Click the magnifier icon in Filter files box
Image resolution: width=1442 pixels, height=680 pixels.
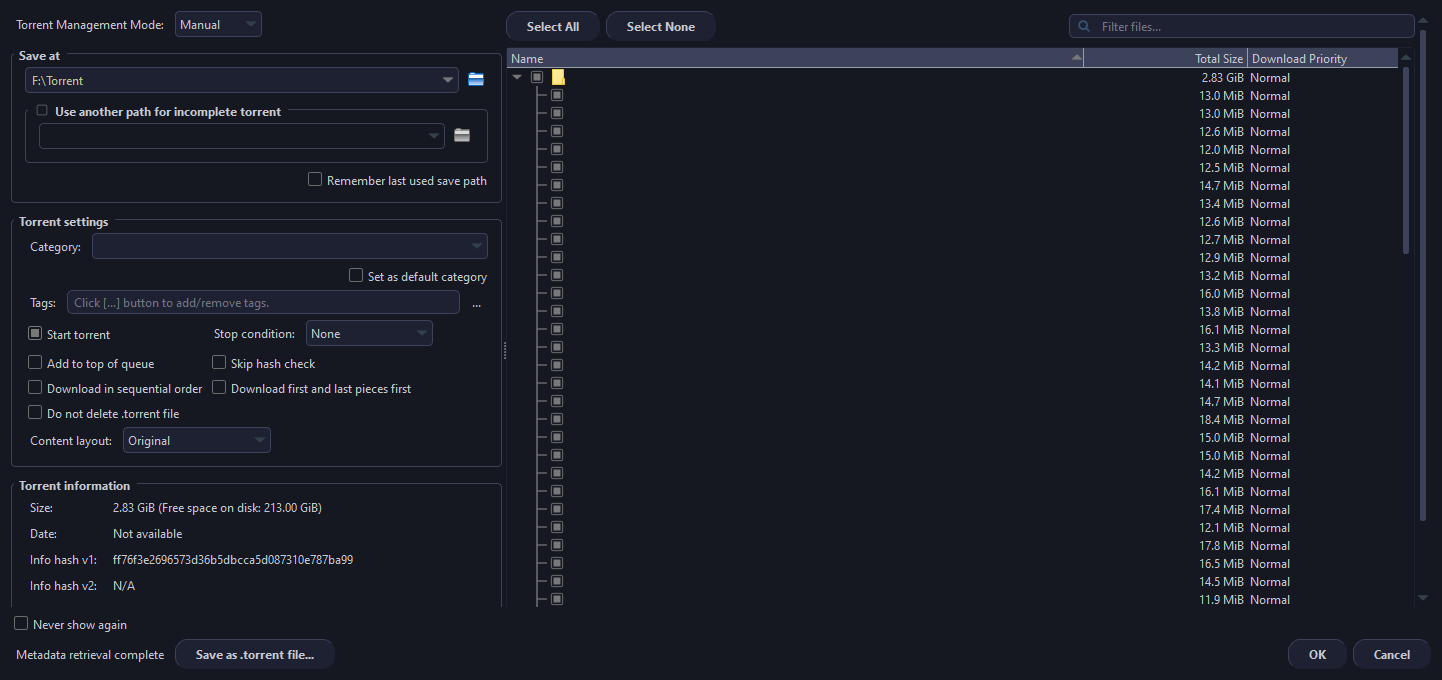point(1084,27)
